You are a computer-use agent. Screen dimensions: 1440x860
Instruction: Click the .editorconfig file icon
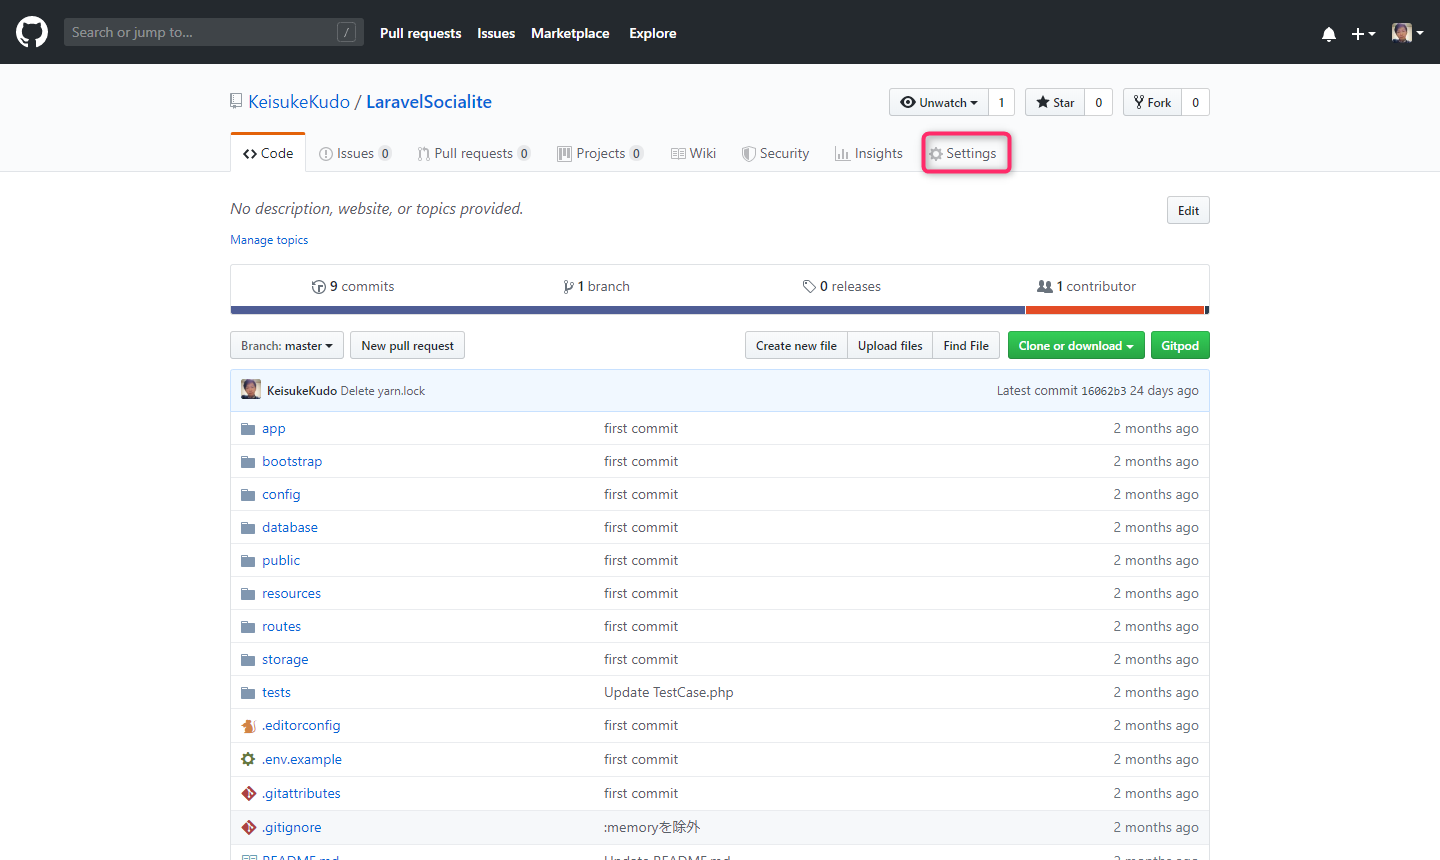pos(249,725)
